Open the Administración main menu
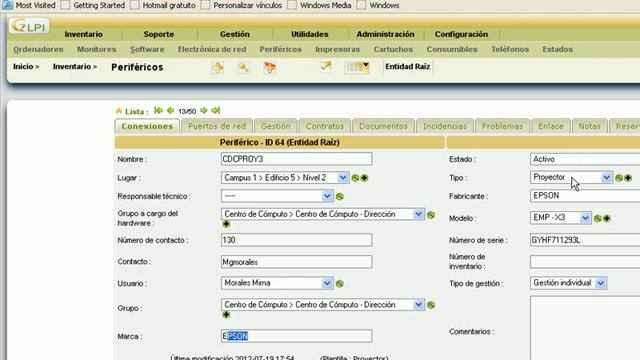Image resolution: width=640 pixels, height=360 pixels. pyautogui.click(x=385, y=34)
